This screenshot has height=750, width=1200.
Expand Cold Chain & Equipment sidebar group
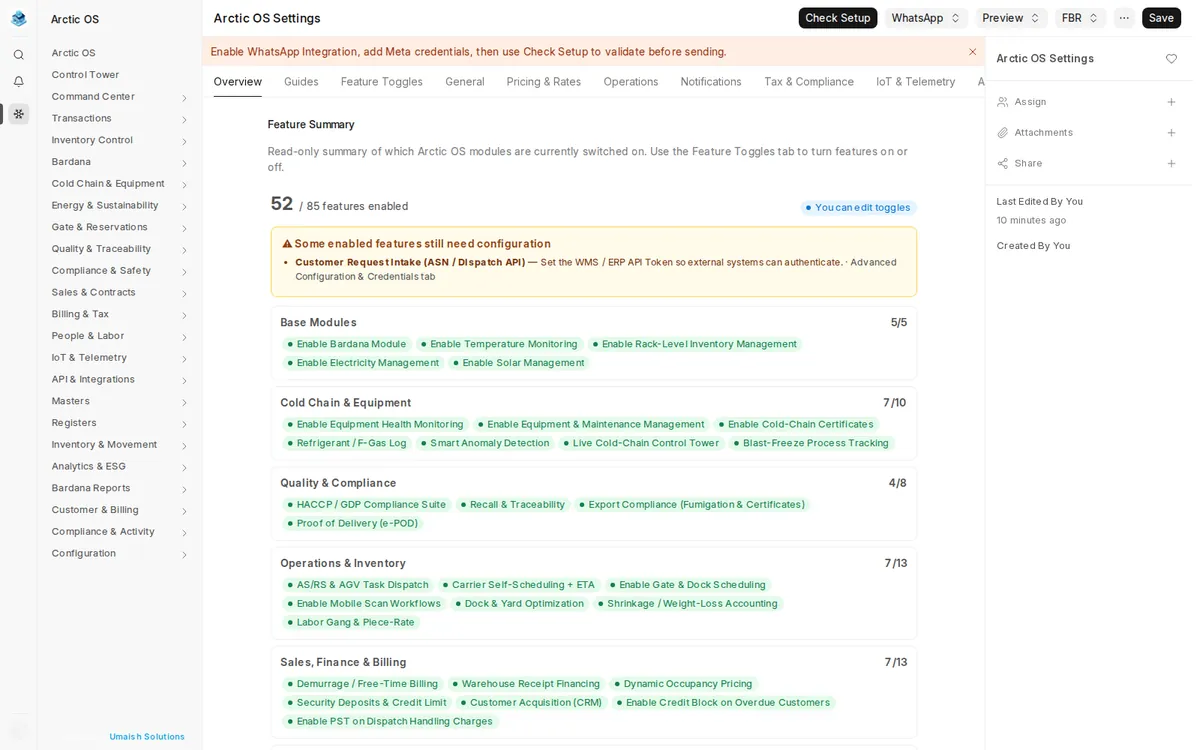point(184,185)
